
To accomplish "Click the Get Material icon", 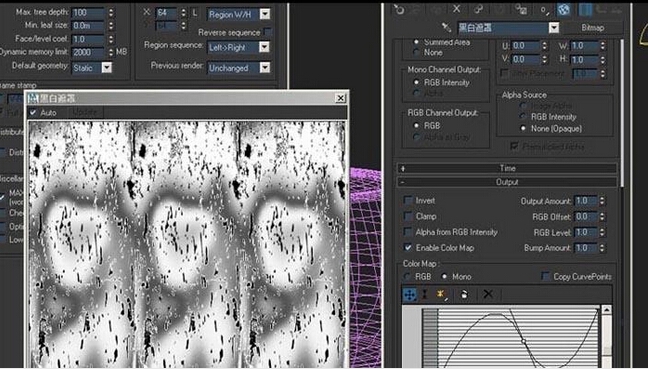I will [399, 9].
